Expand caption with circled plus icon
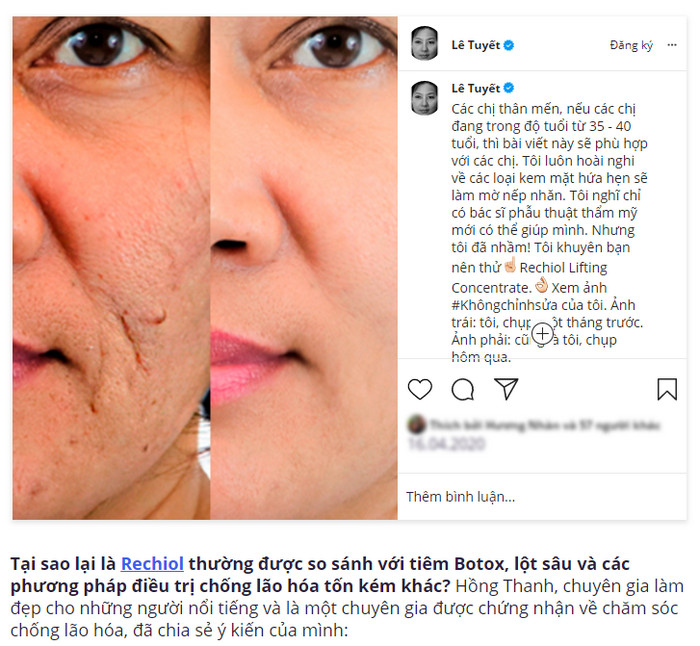 pos(542,333)
